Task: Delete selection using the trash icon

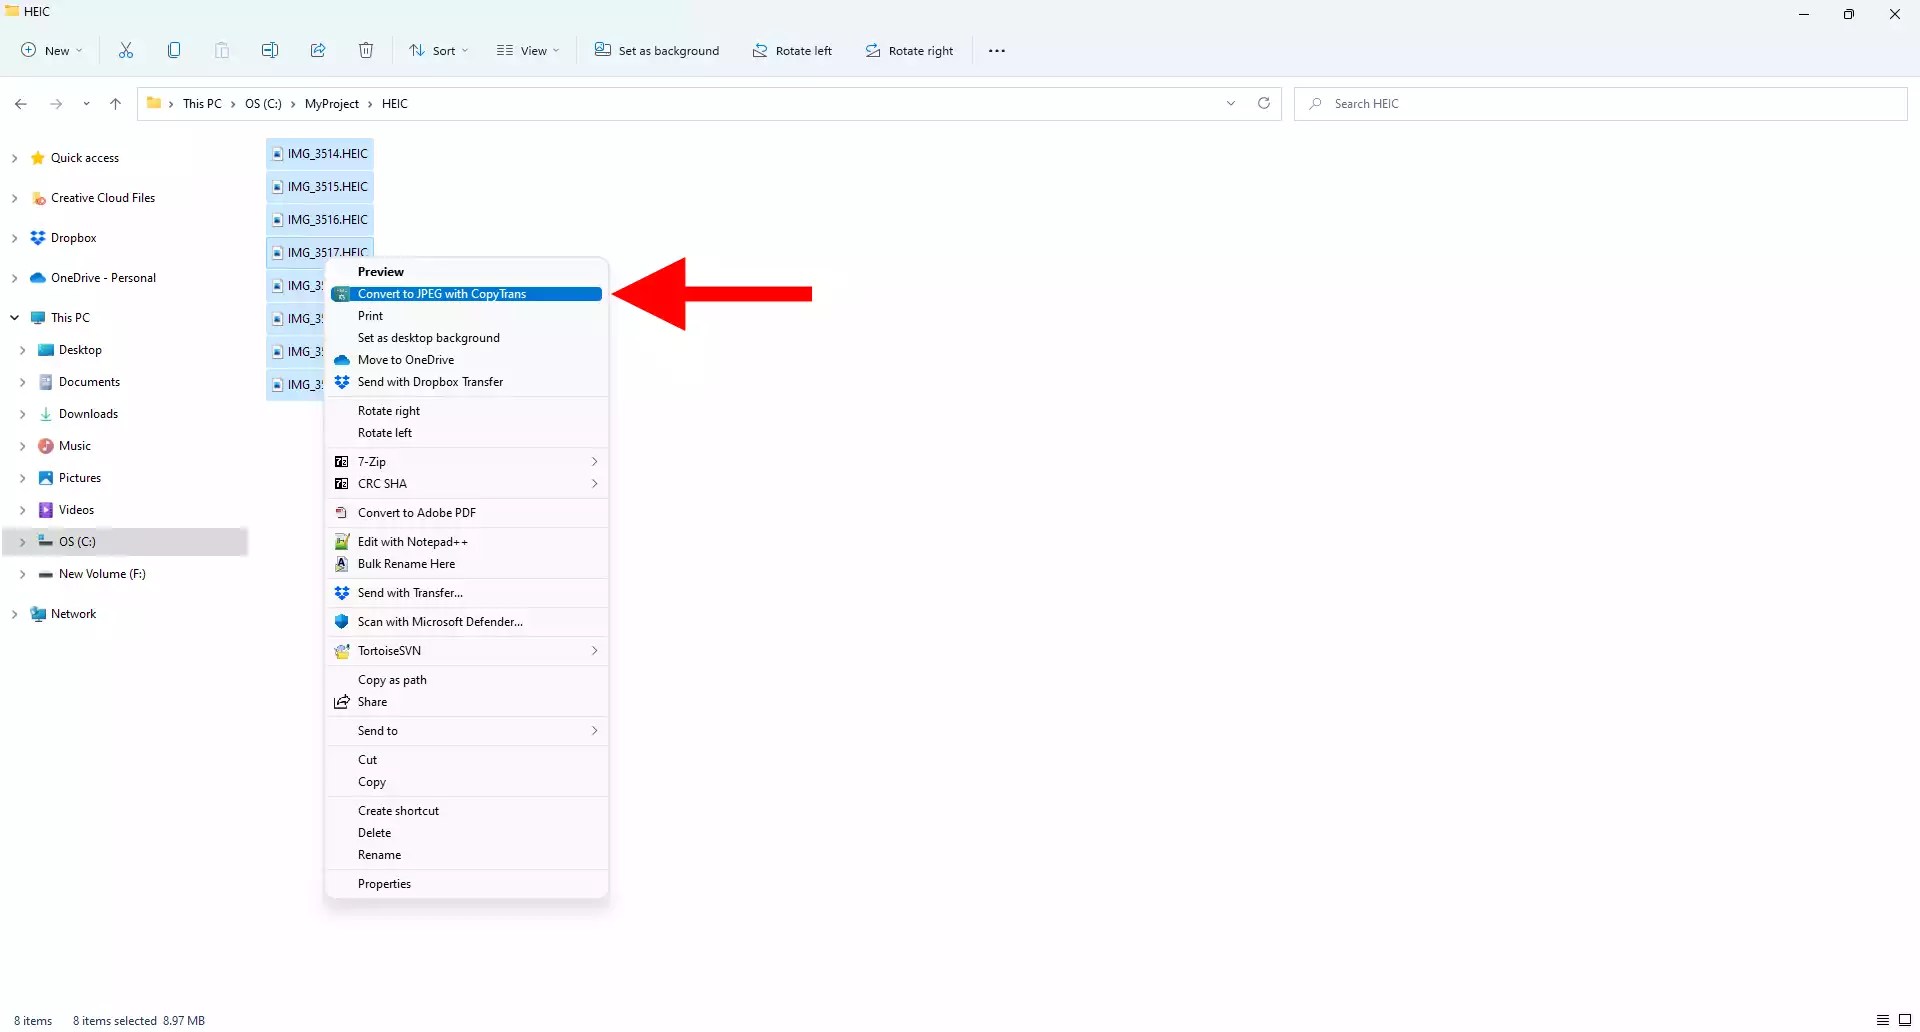Action: [x=366, y=50]
